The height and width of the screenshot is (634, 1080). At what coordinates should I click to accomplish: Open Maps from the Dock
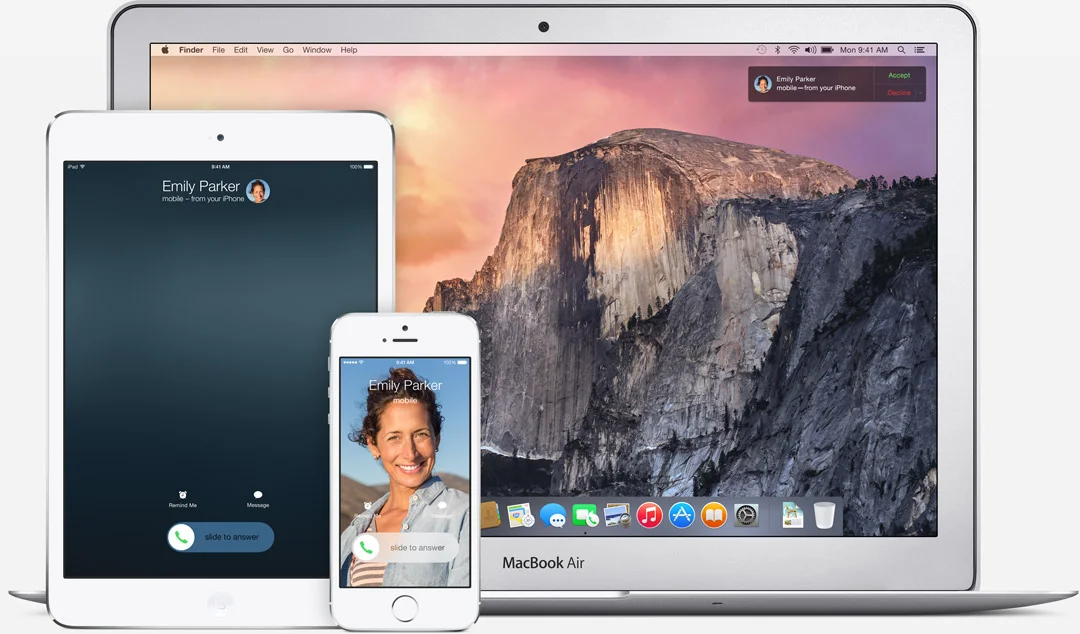(x=520, y=515)
